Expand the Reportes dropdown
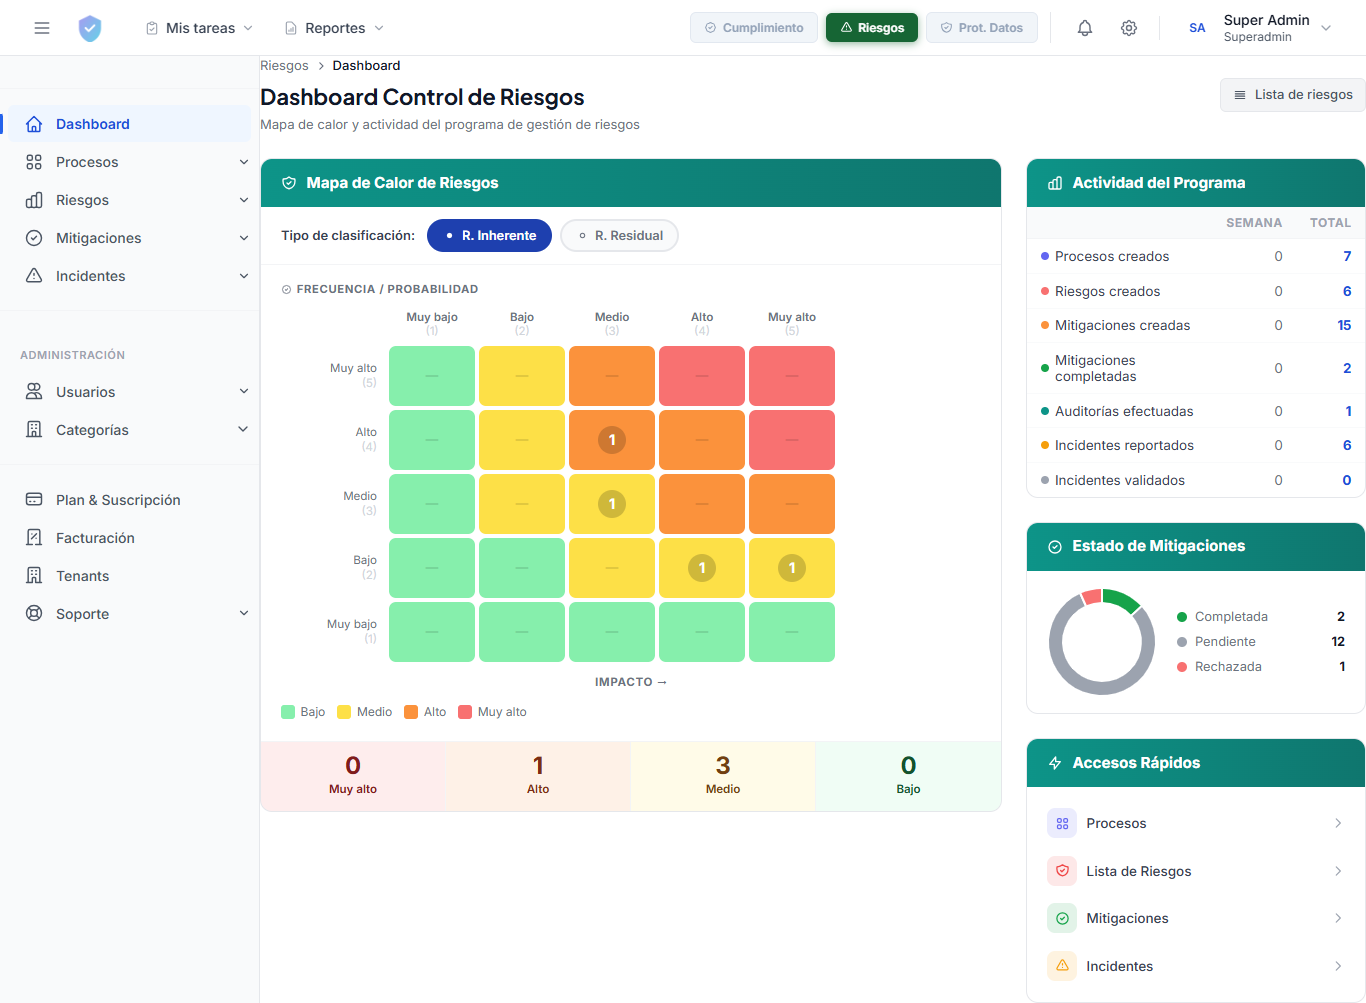This screenshot has width=1366, height=1003. 333,27
